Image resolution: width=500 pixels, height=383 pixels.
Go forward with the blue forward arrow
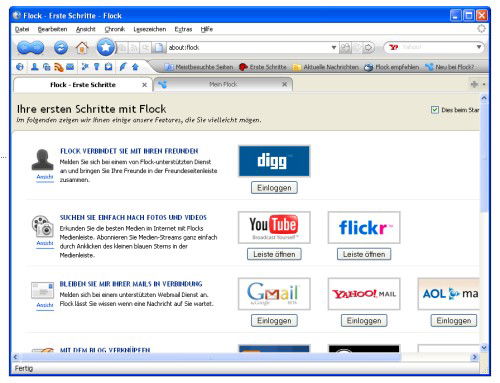pyautogui.click(x=37, y=48)
